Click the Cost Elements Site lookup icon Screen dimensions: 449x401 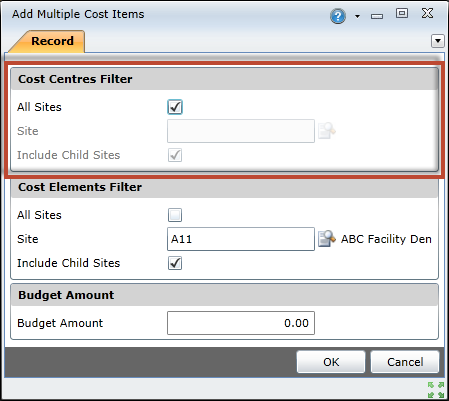(327, 239)
